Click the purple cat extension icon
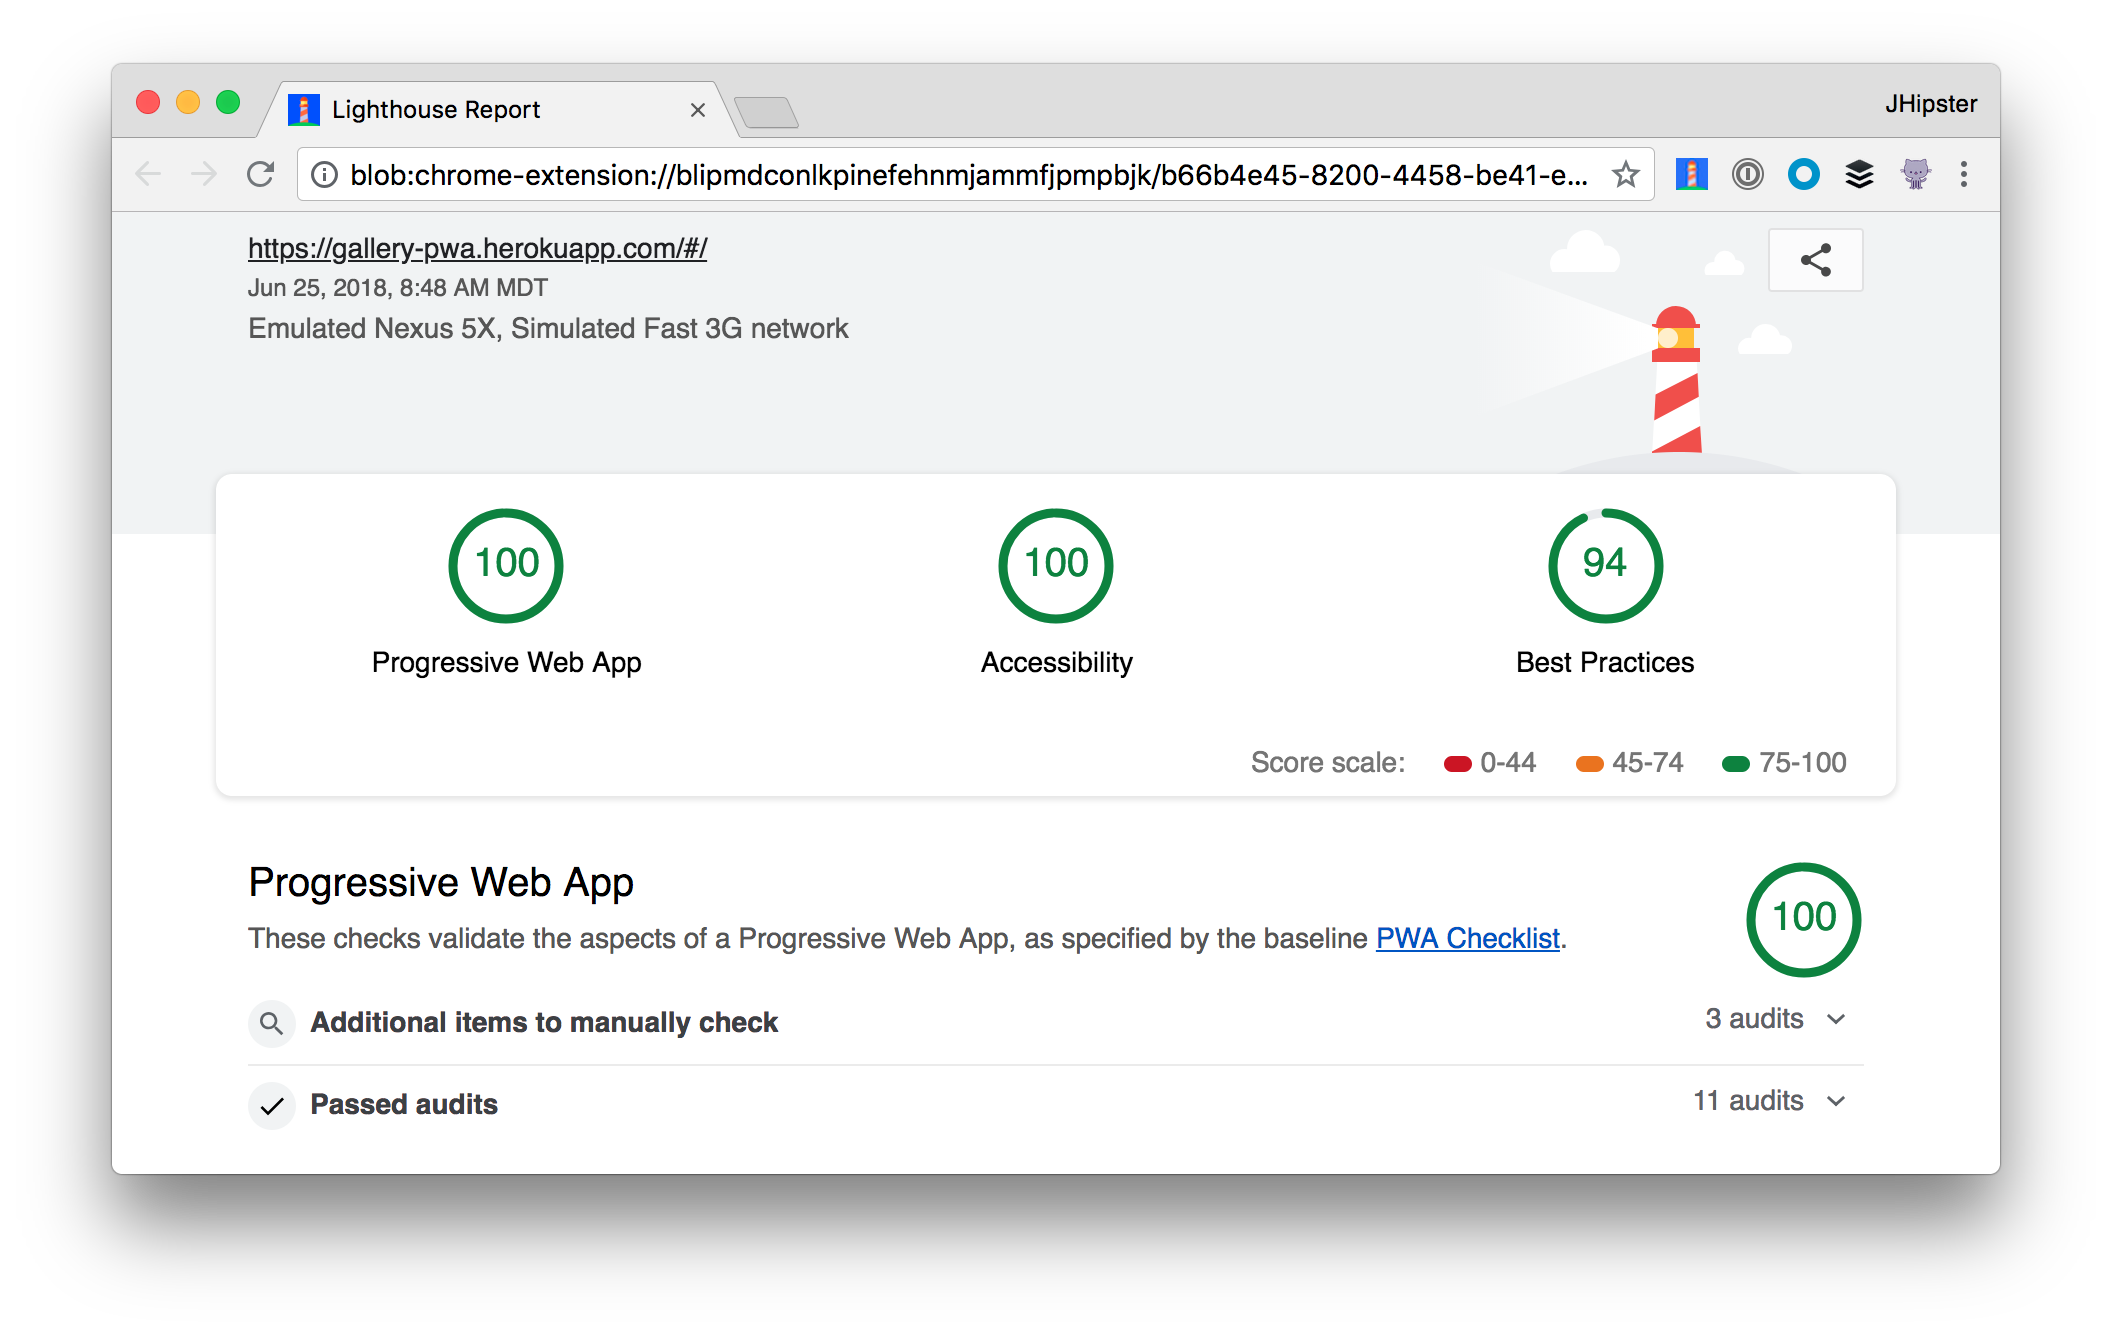The height and width of the screenshot is (1334, 2112). (1915, 175)
